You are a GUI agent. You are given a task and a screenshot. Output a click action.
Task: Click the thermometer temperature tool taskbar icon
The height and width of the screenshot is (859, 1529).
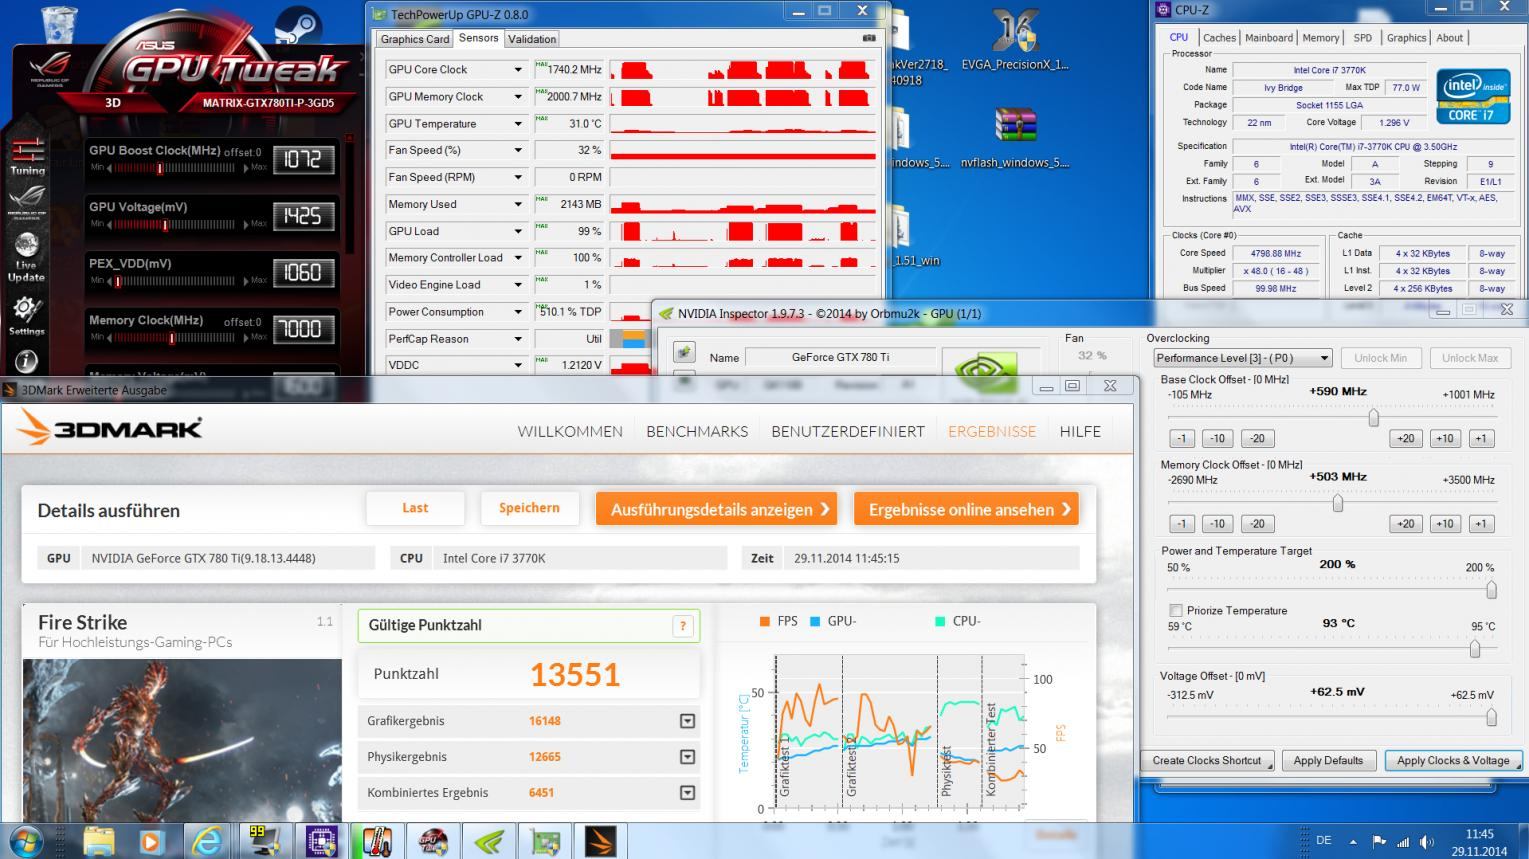point(377,841)
